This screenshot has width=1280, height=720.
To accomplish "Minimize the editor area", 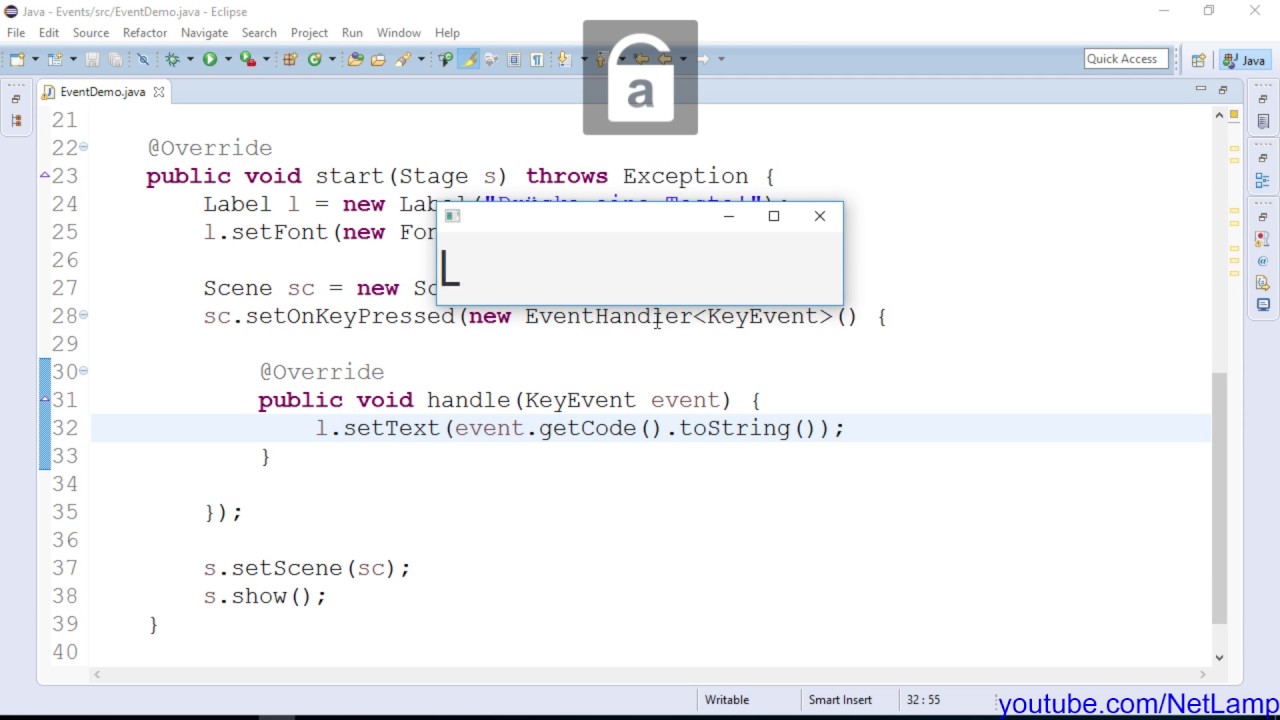I will [x=1201, y=89].
